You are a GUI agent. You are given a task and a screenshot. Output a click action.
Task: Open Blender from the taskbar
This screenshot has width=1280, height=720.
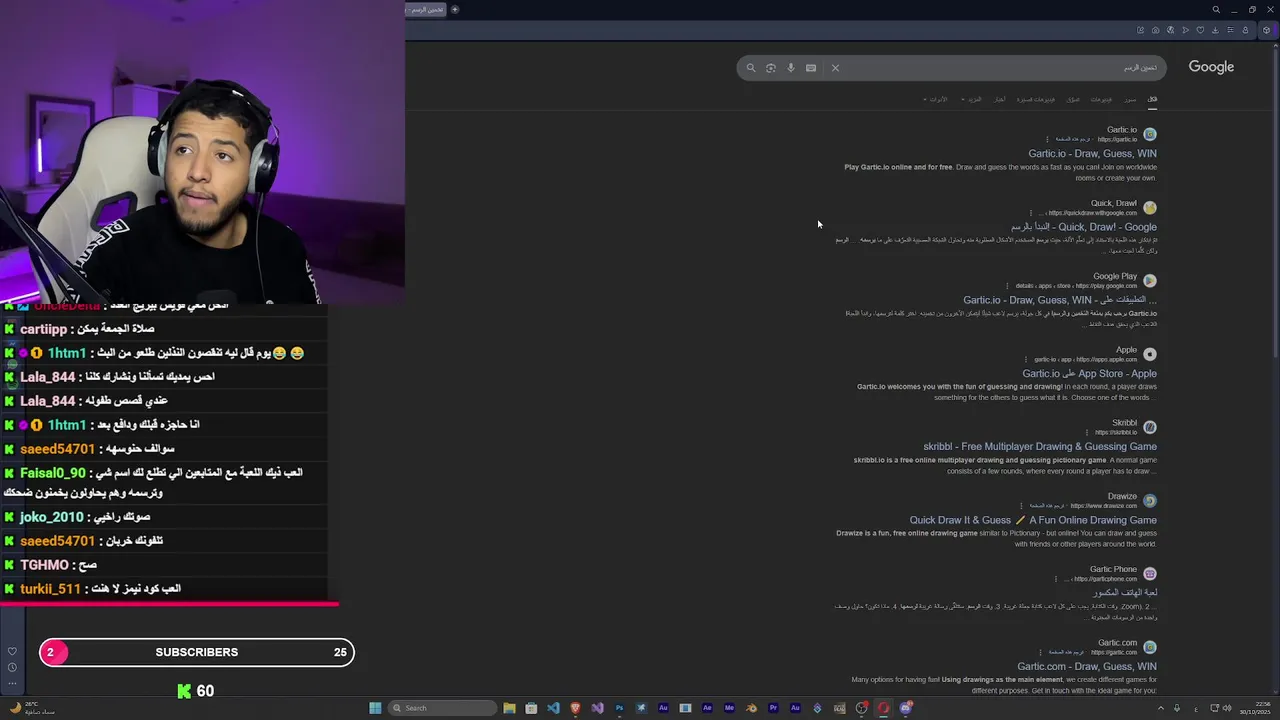point(751,708)
